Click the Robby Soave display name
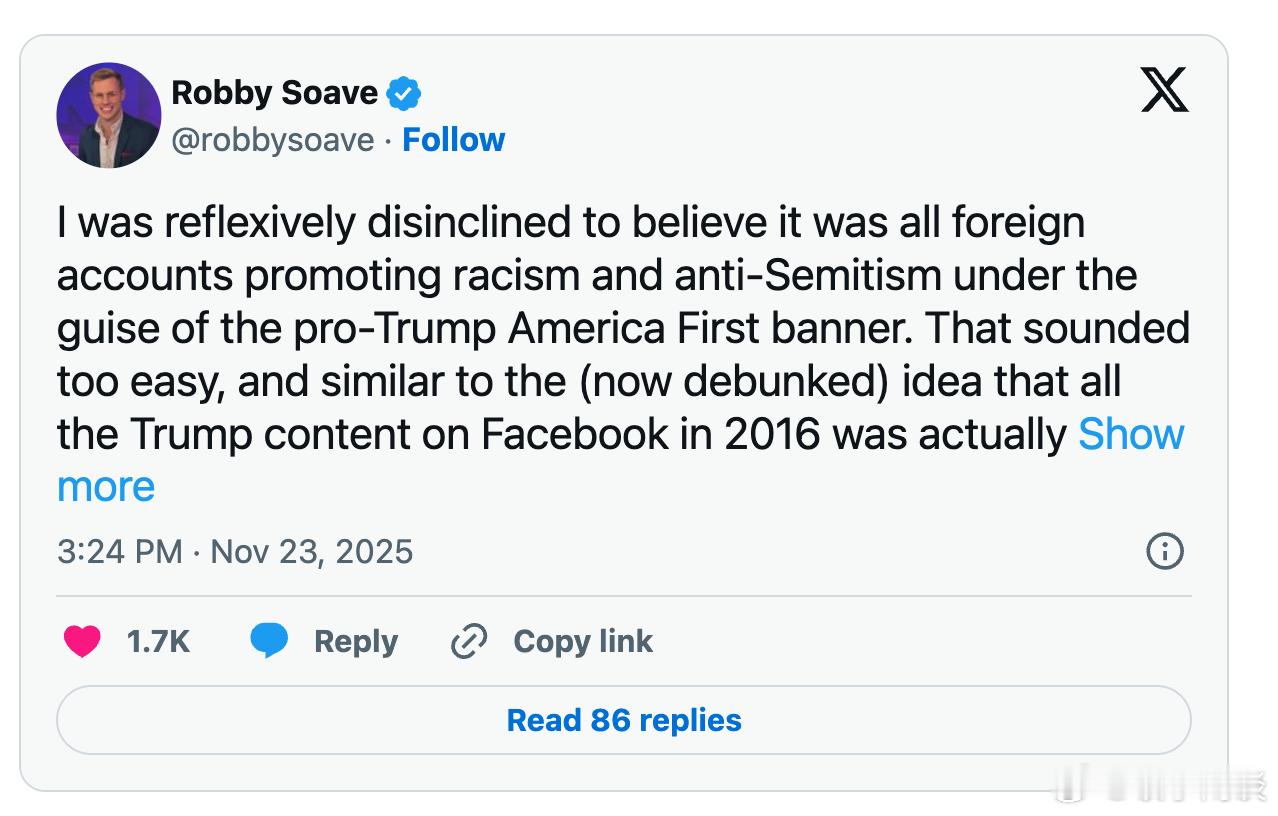Viewport: 1278px width, 816px height. tap(274, 93)
